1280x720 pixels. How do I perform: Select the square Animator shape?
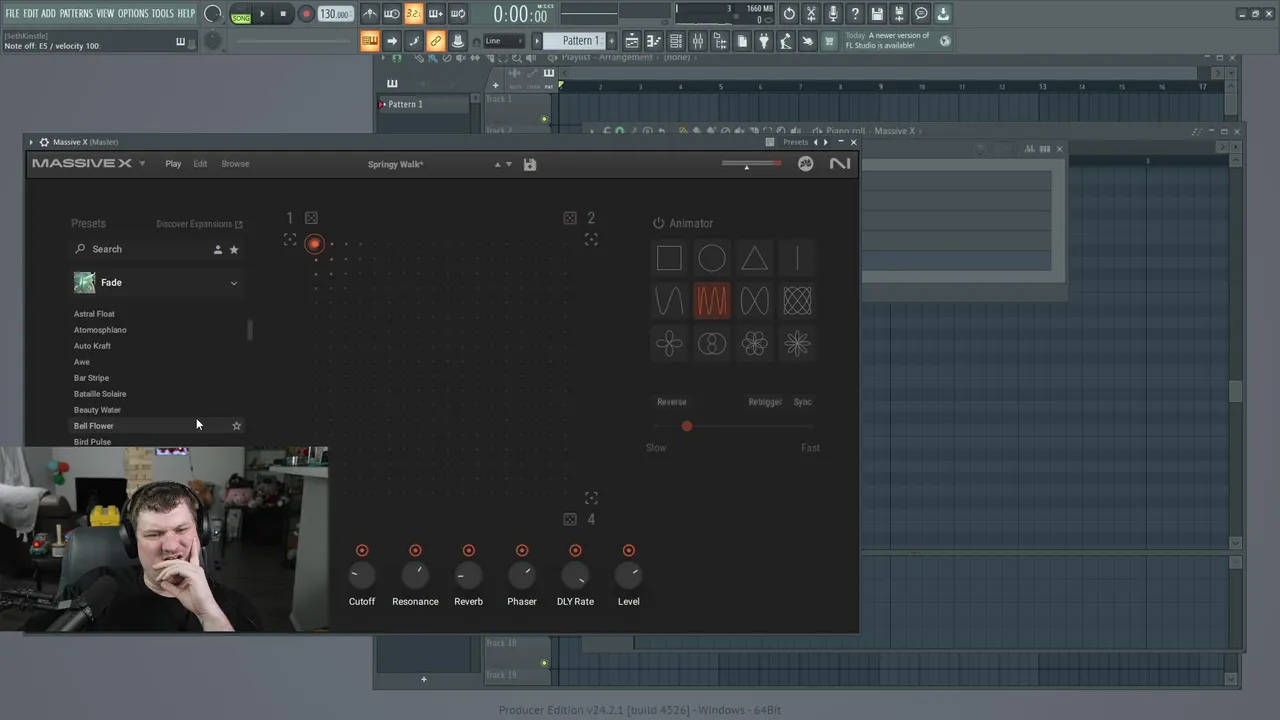click(669, 258)
